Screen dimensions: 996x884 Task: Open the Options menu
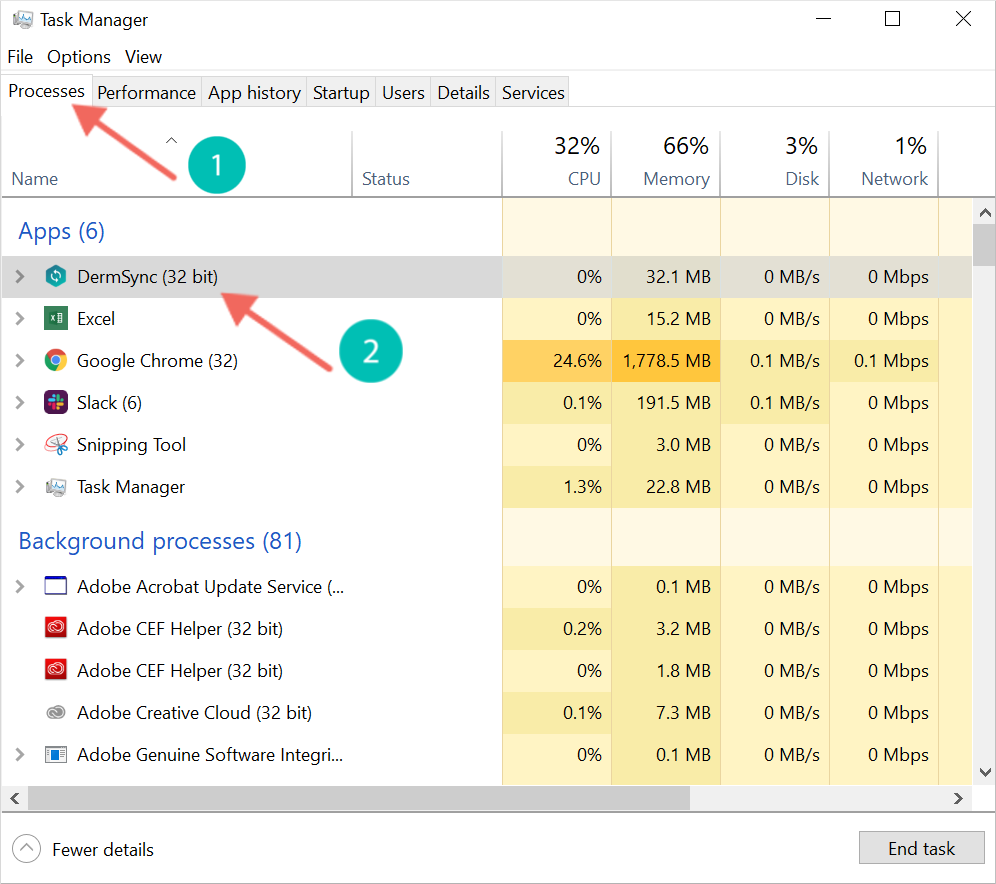[x=79, y=57]
